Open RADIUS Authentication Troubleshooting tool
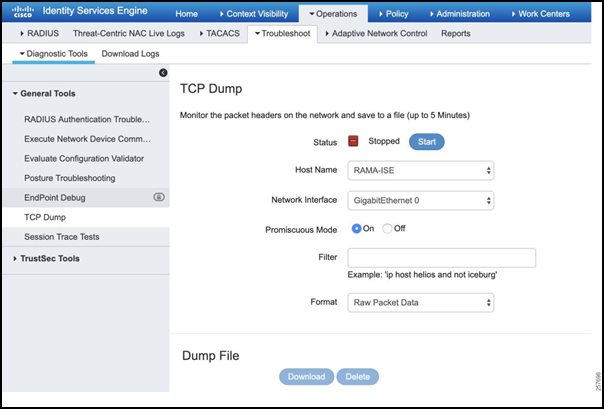604x409 pixels. (x=87, y=119)
